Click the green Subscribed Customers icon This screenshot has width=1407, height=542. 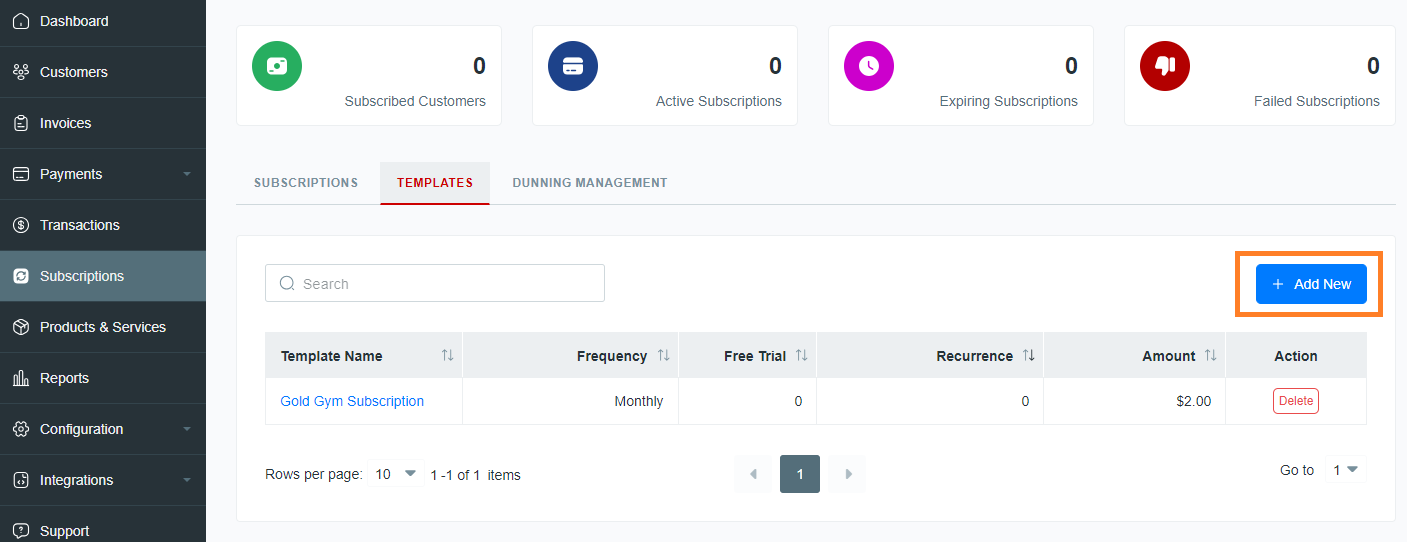(277, 66)
